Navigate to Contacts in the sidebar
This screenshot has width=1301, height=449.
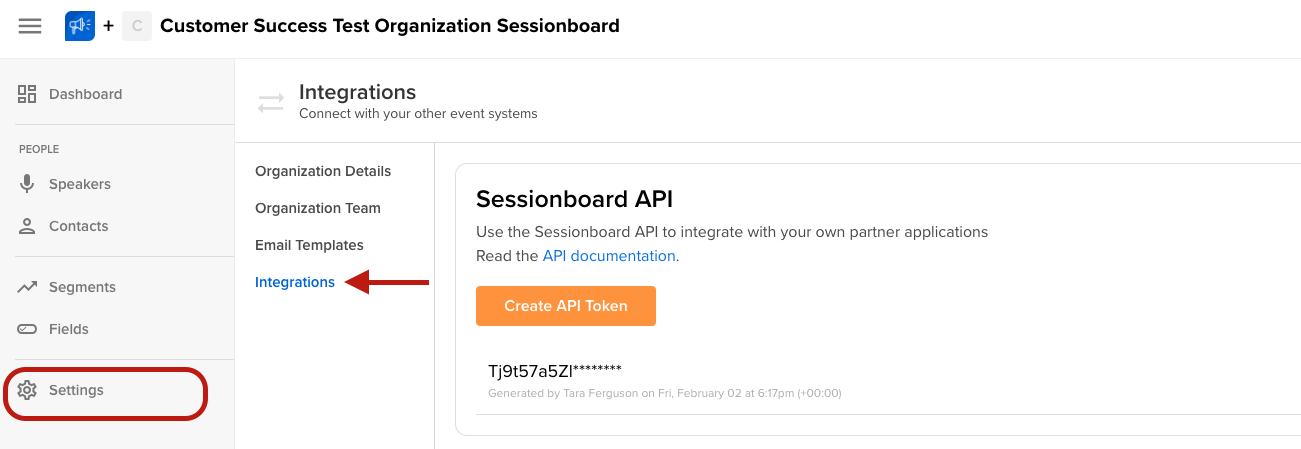click(x=78, y=226)
